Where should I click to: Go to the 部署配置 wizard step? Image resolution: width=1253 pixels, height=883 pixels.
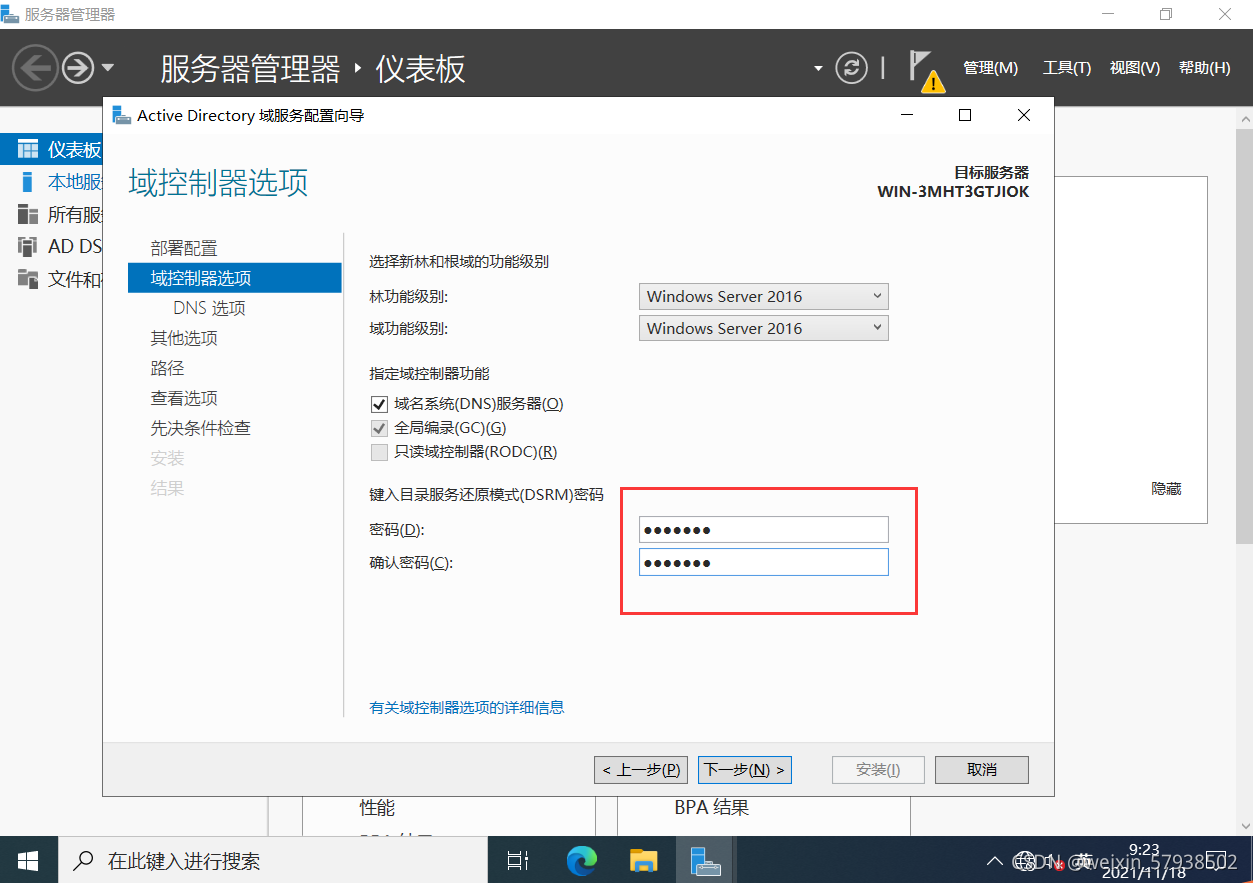(x=184, y=248)
